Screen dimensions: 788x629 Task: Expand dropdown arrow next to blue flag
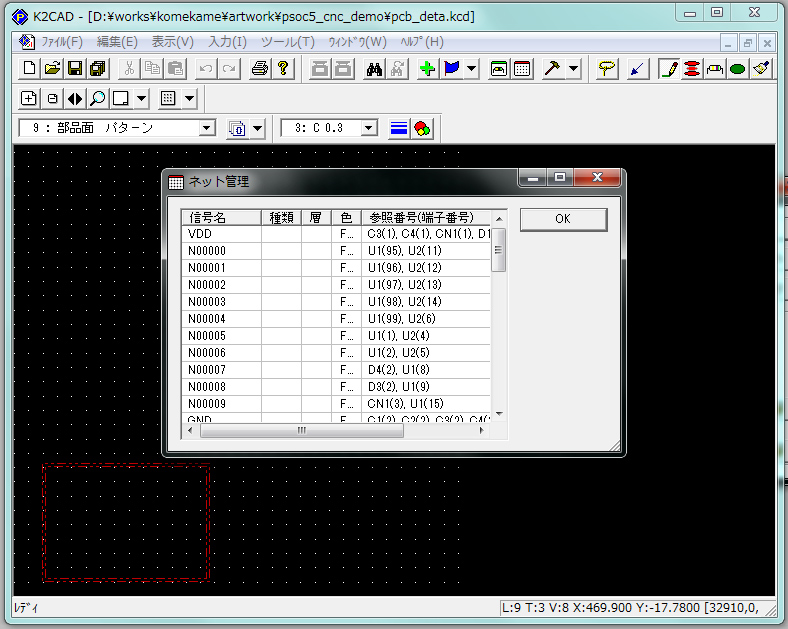click(x=471, y=68)
